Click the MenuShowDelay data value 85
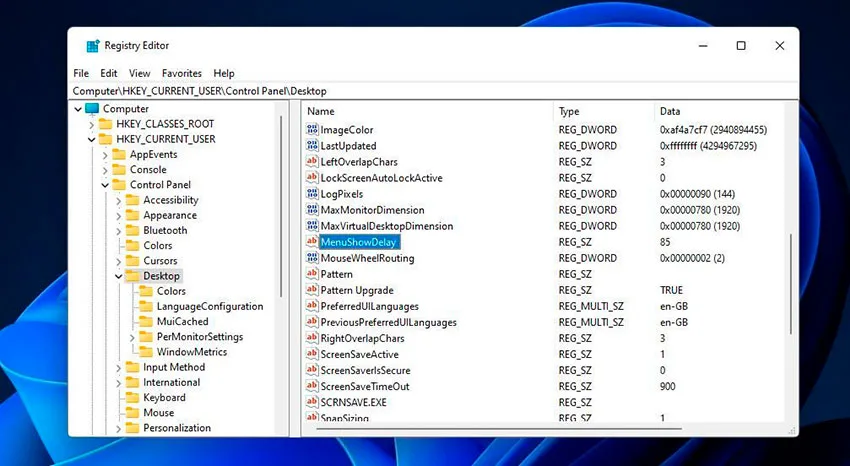 665,242
